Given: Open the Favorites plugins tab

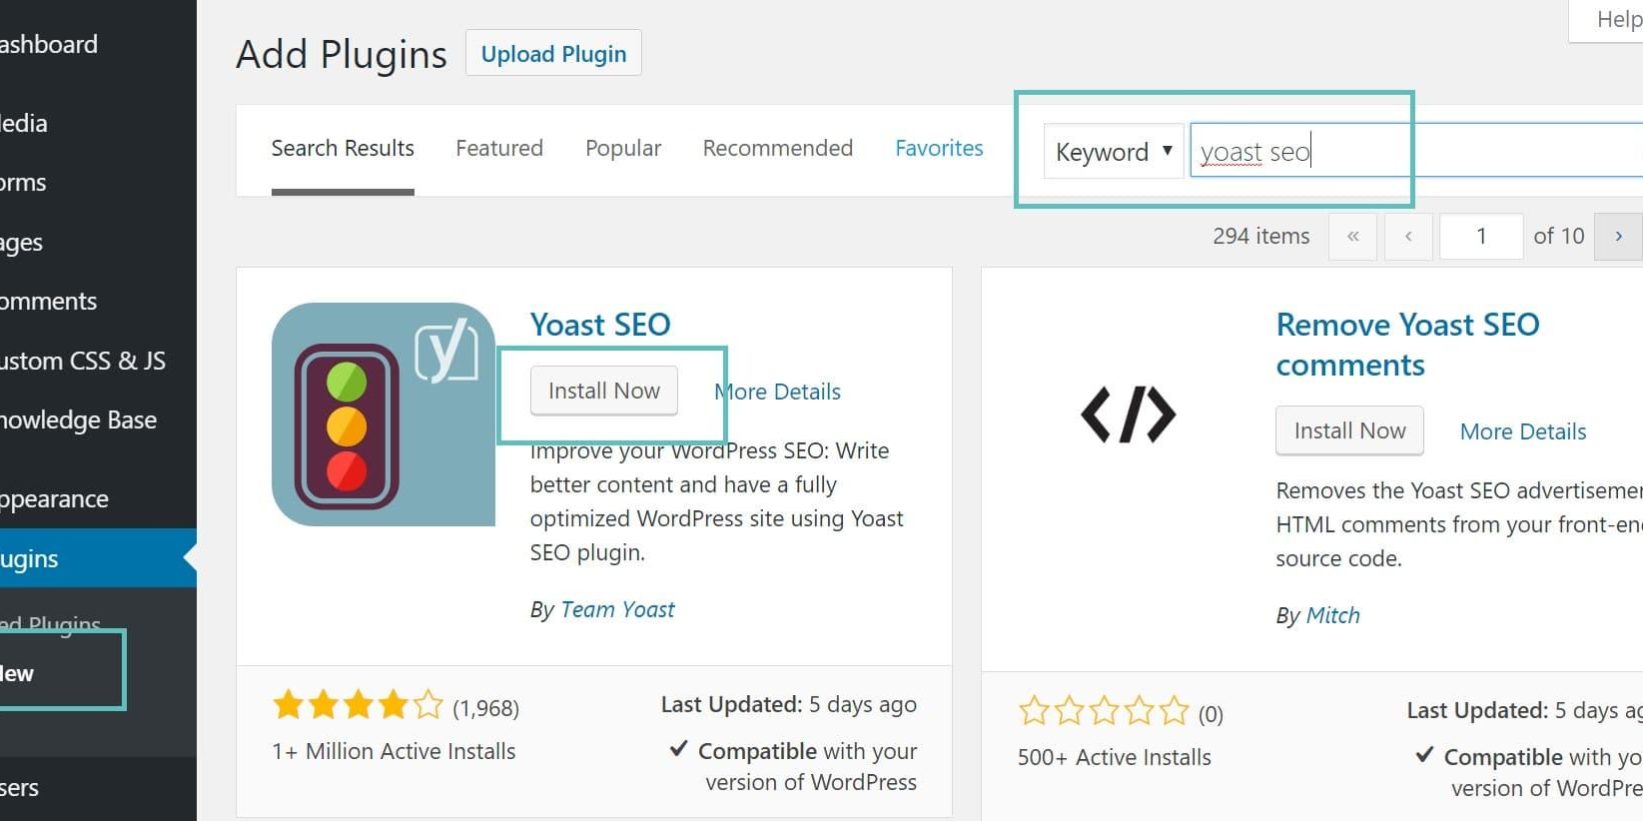Looking at the screenshot, I should 939,148.
